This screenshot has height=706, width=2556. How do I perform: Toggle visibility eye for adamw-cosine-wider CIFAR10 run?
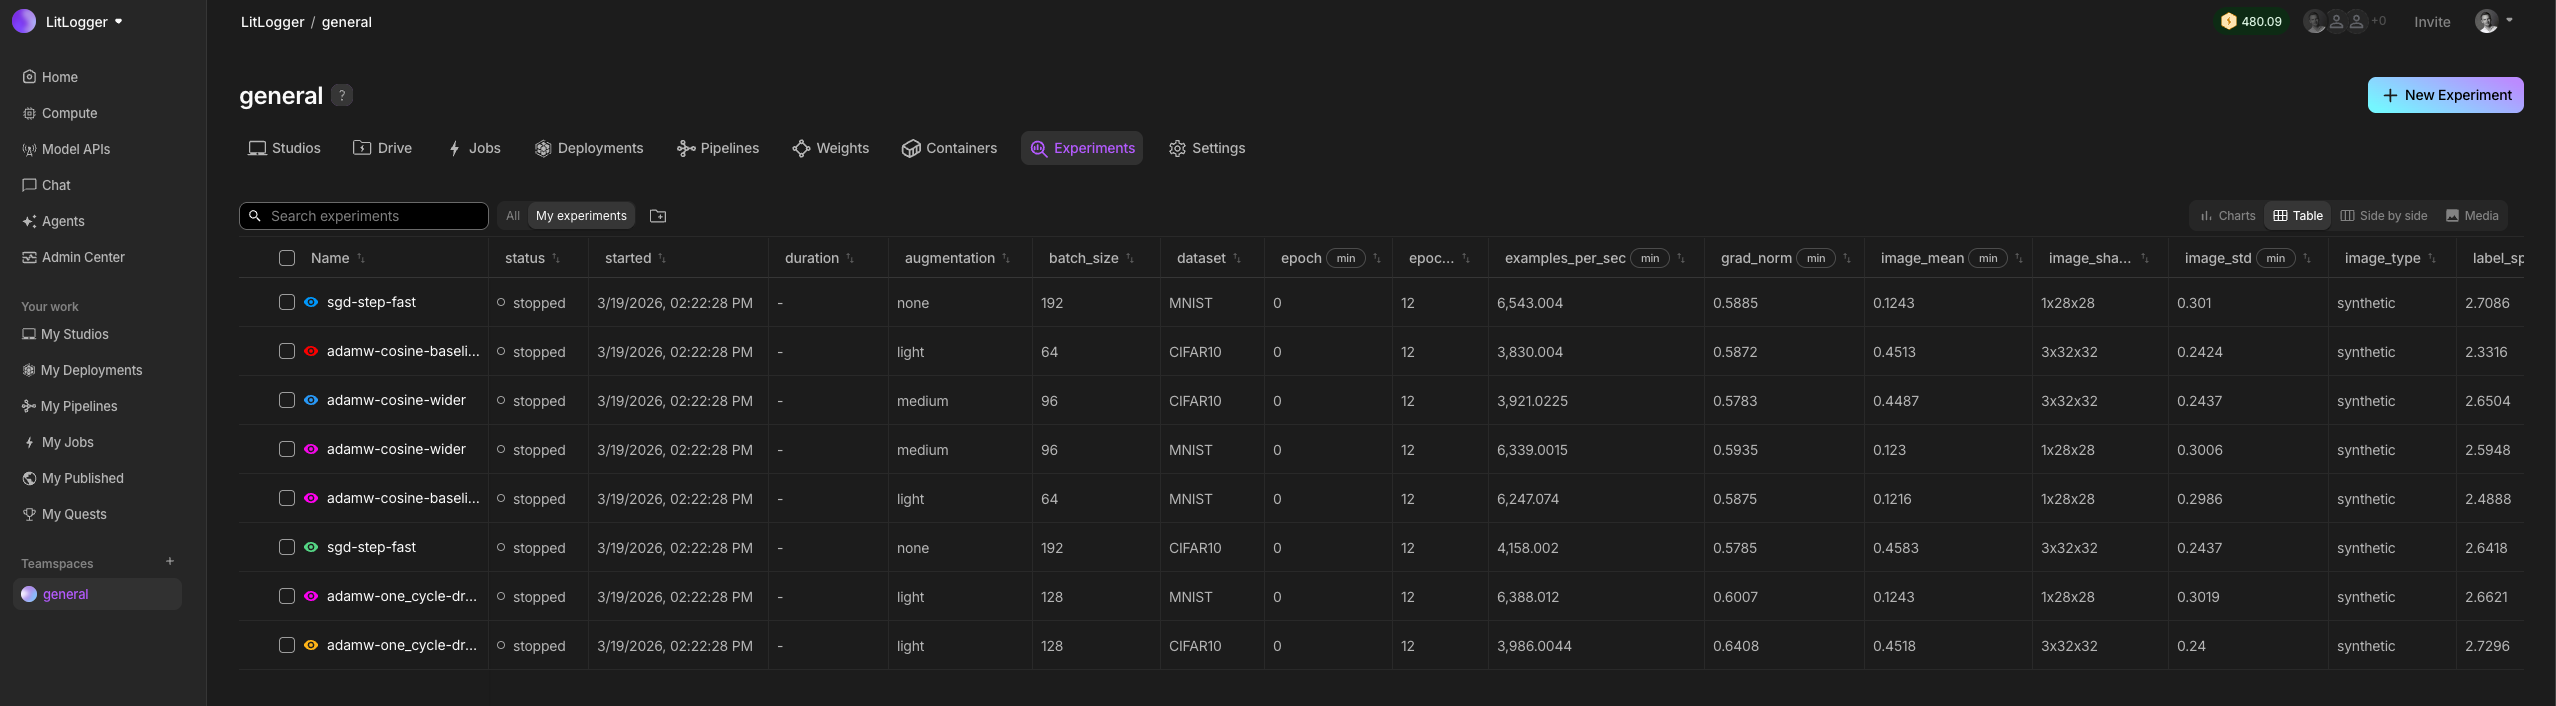coord(311,400)
